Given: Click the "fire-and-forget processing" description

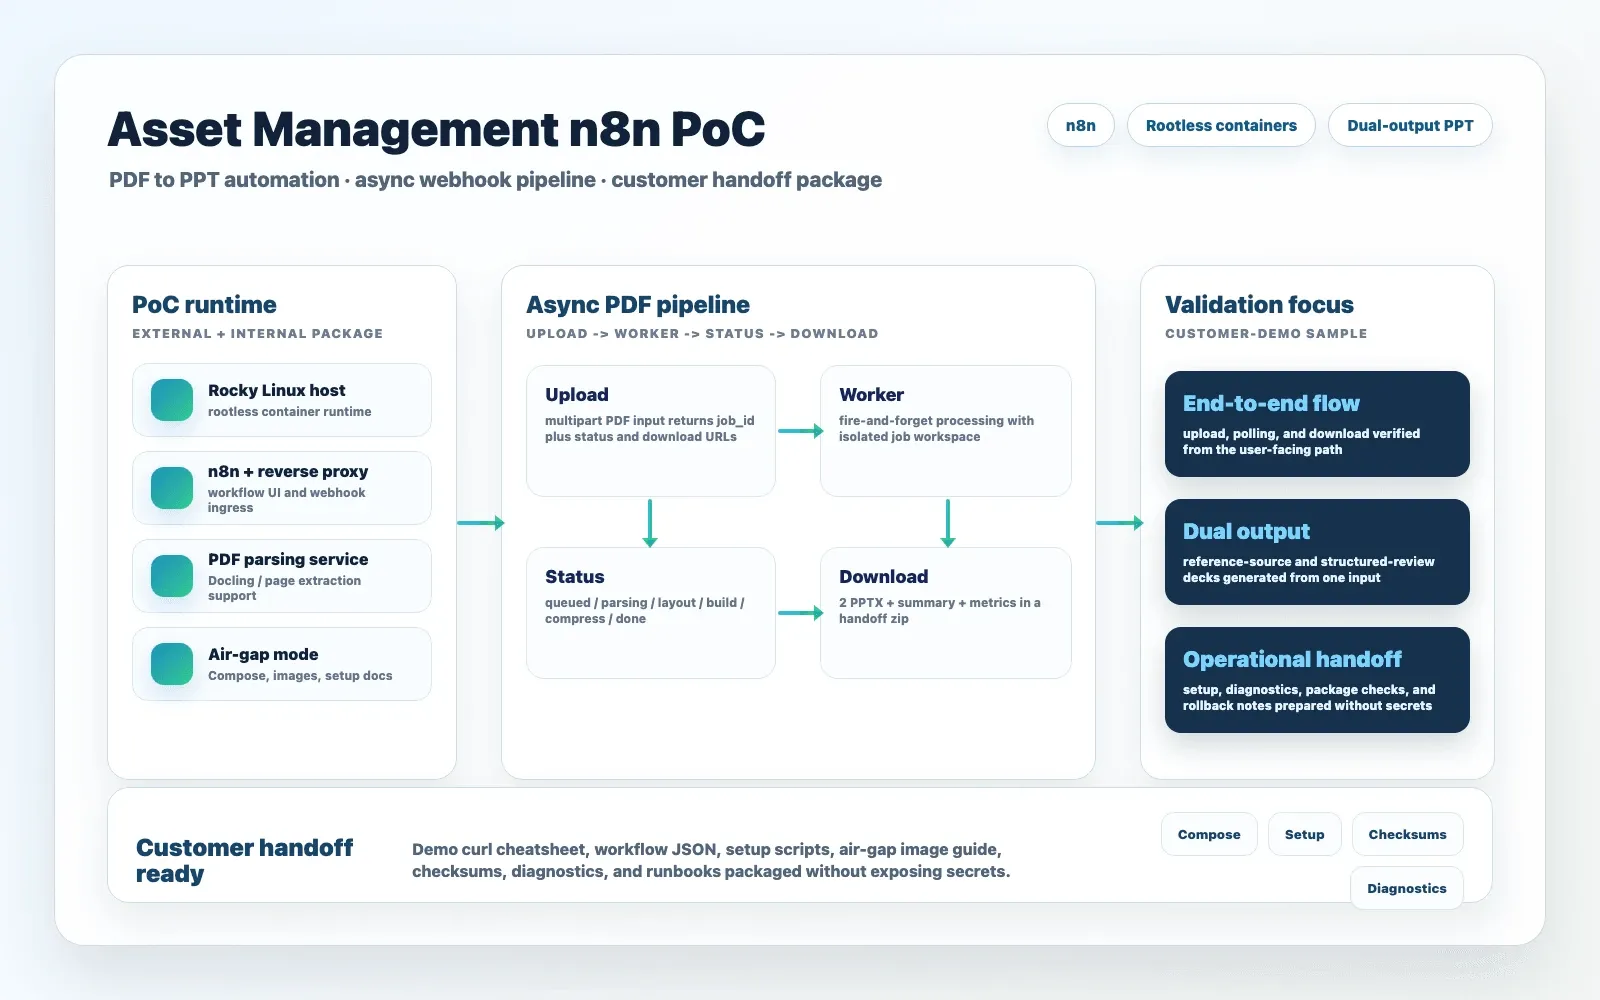Looking at the screenshot, I should (x=937, y=429).
